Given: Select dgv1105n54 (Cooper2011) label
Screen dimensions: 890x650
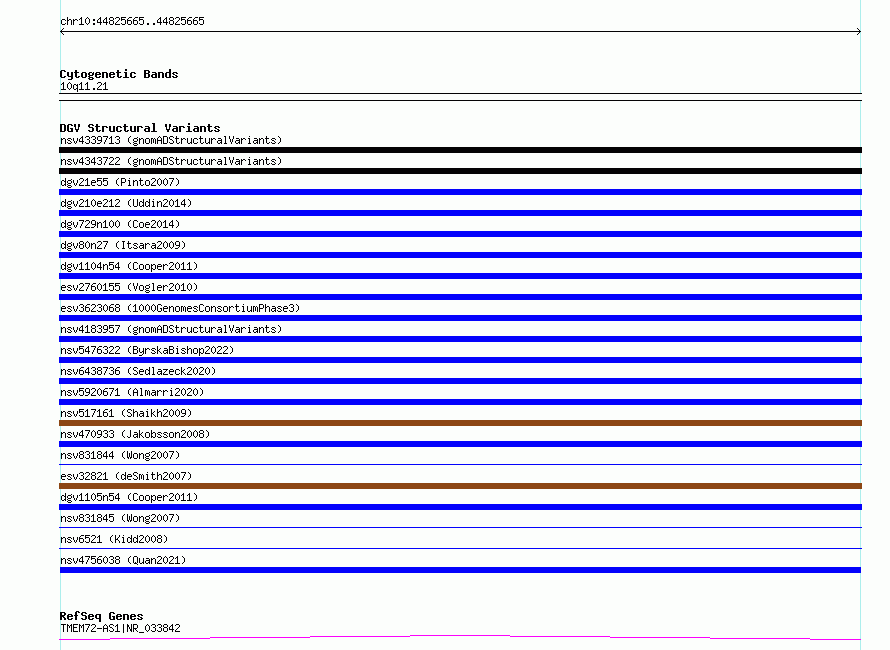Looking at the screenshot, I should pos(129,497).
